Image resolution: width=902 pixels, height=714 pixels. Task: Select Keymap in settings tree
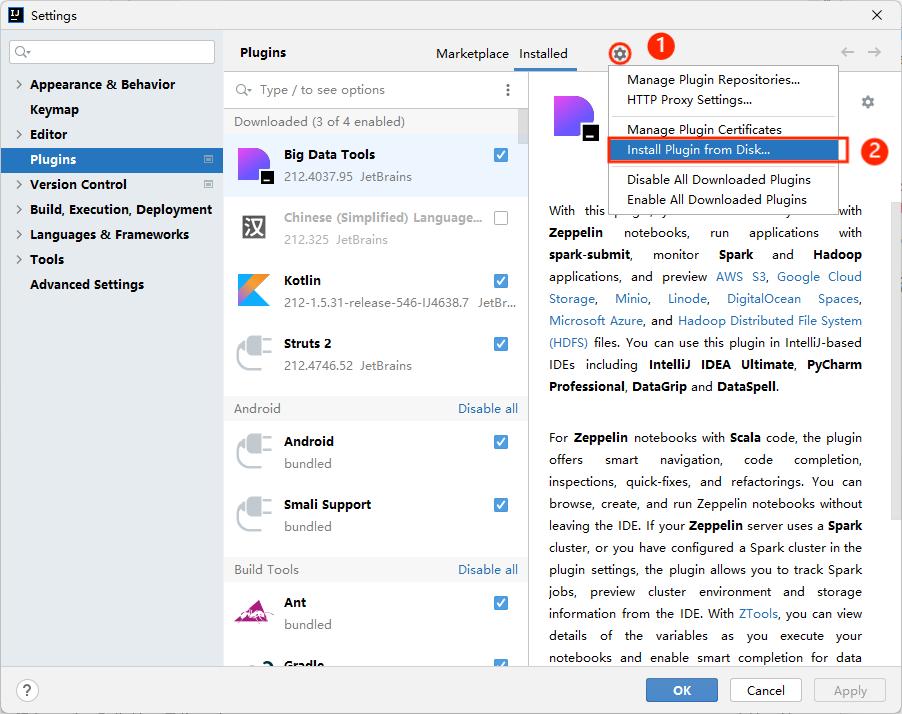pos(54,109)
